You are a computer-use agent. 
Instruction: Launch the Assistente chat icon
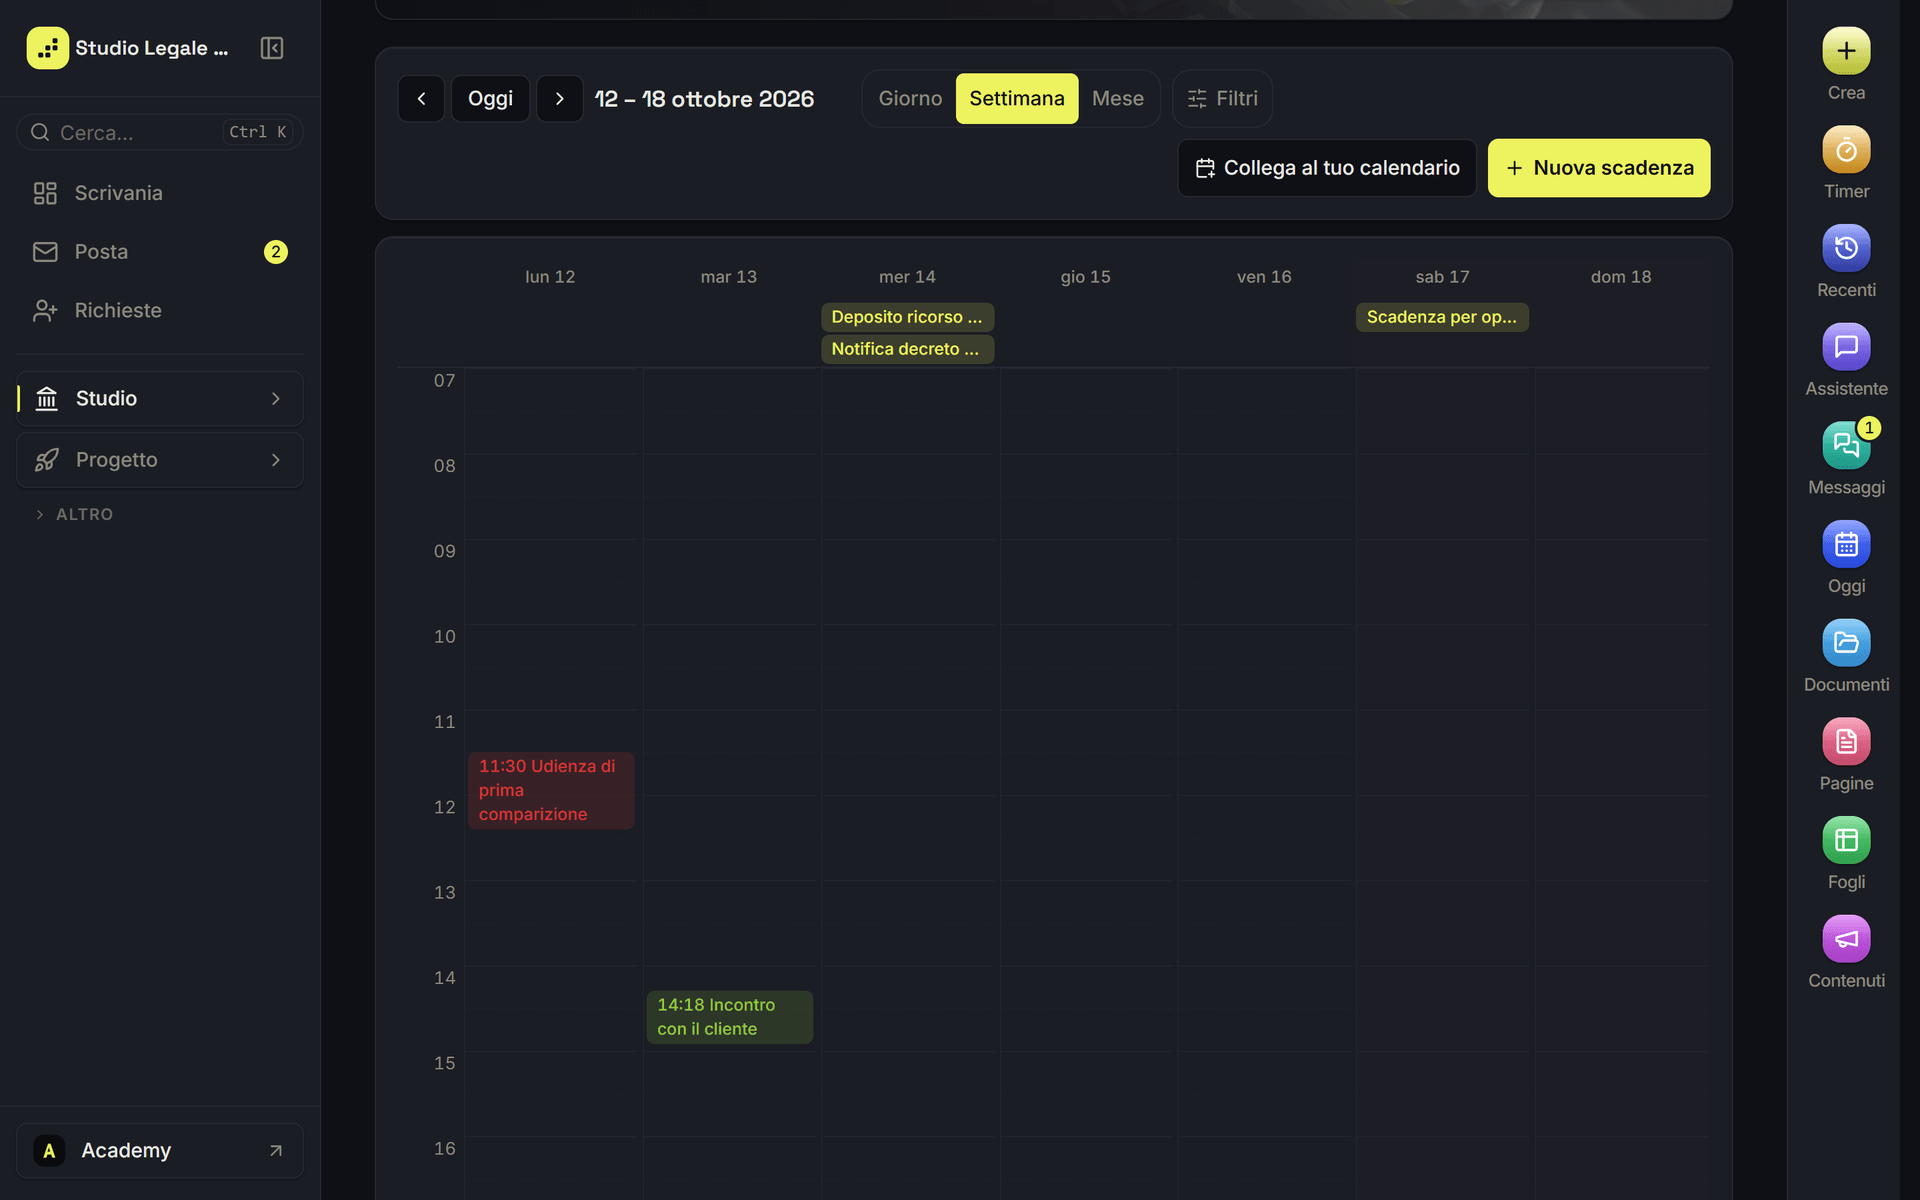[1846, 347]
